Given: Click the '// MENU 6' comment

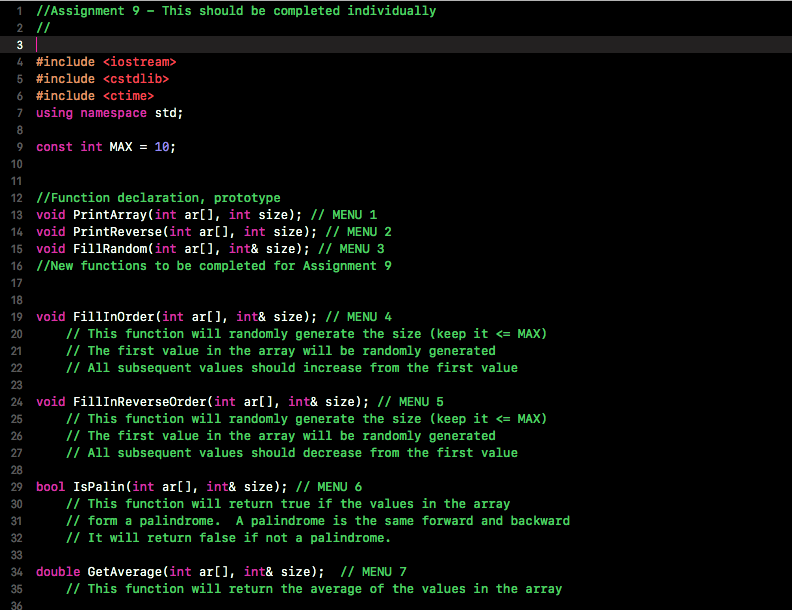Looking at the screenshot, I should point(329,487).
